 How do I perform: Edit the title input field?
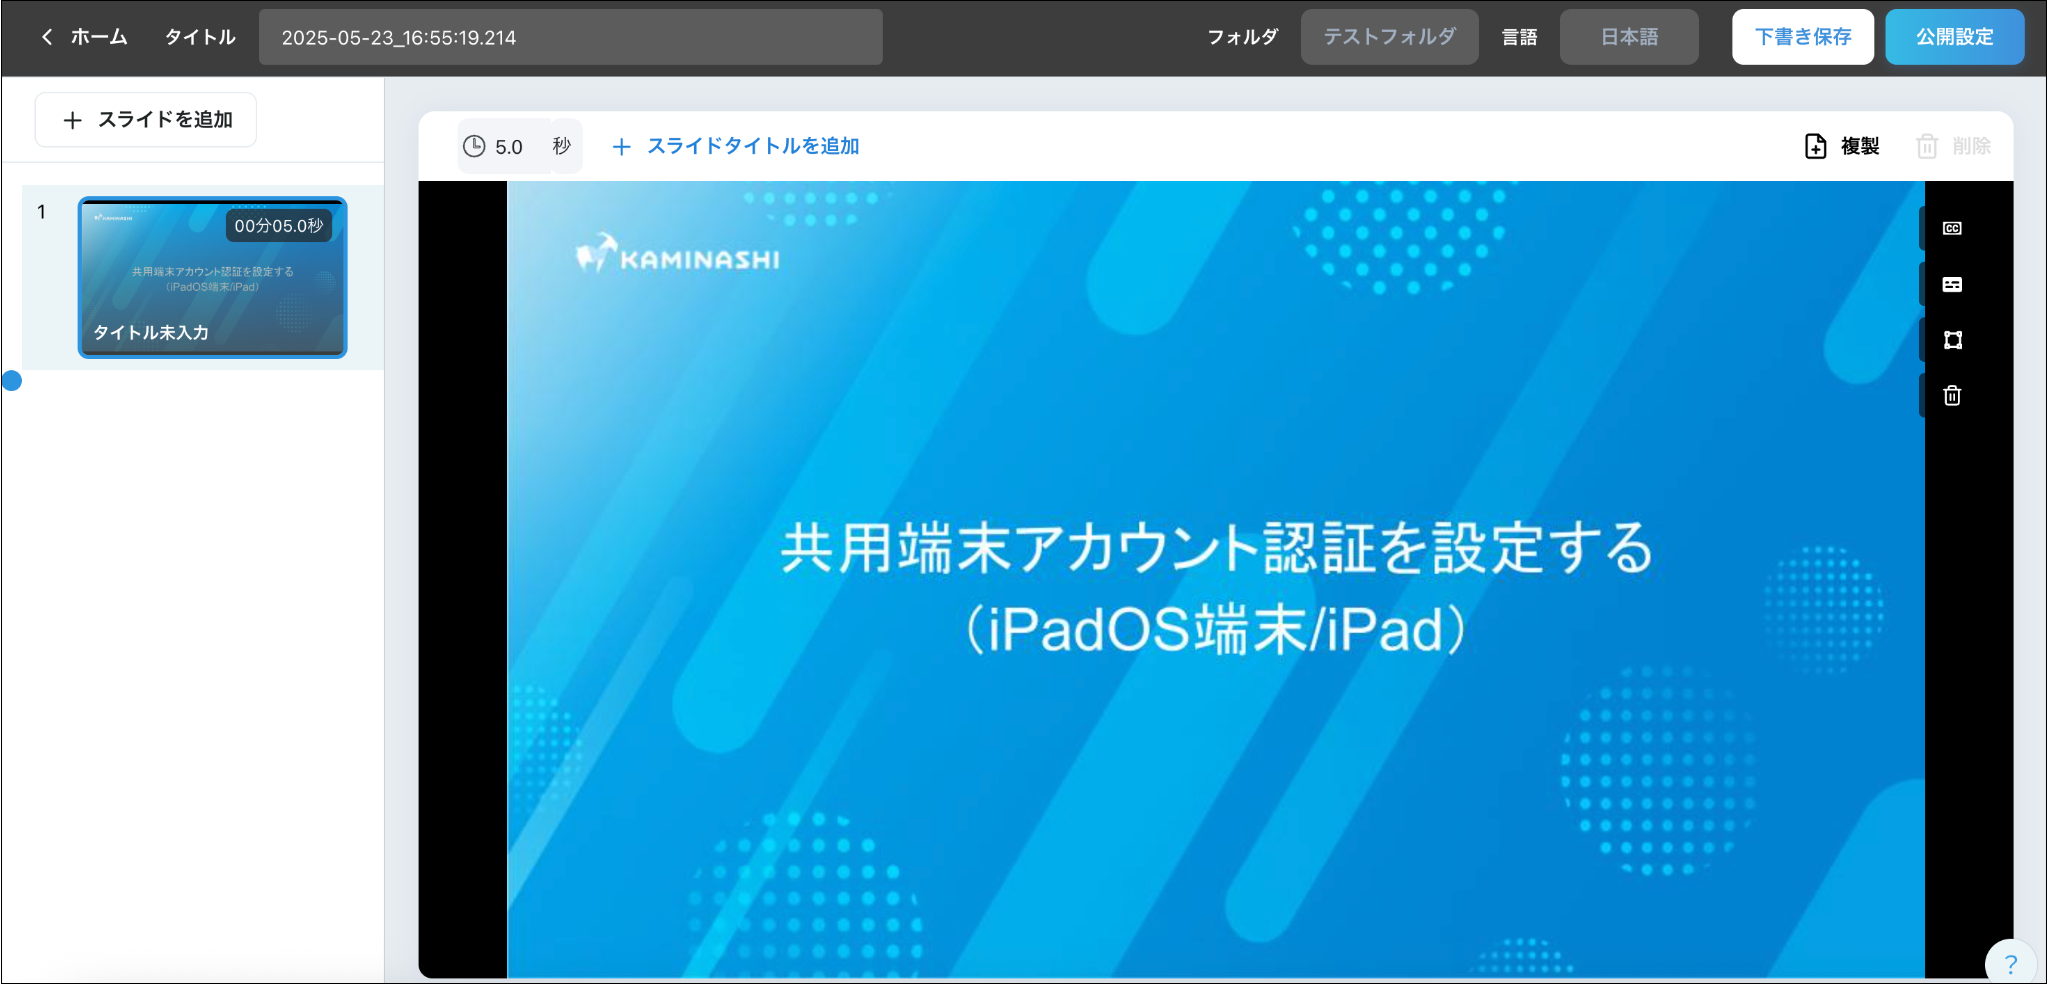570,37
